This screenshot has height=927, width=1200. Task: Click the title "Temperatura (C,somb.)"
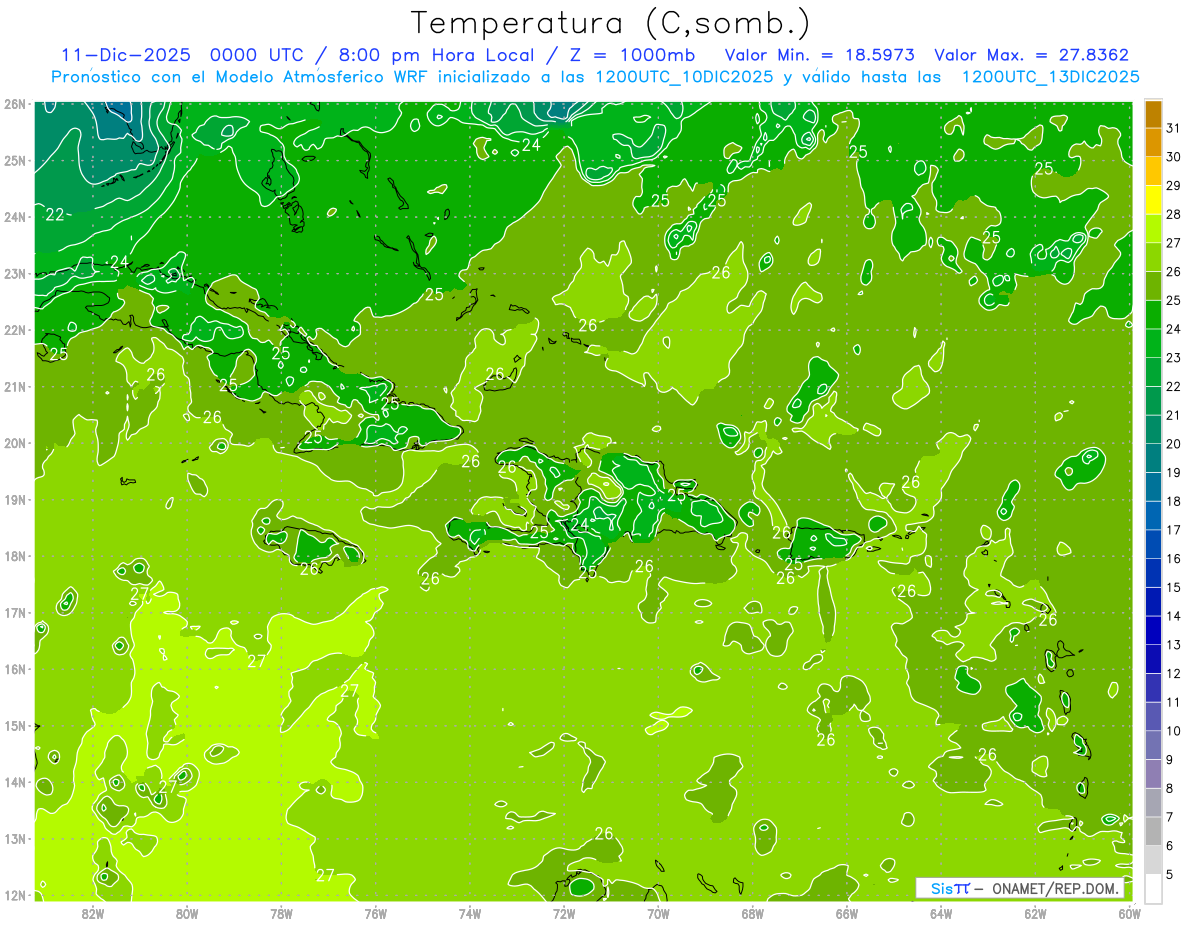tap(611, 23)
